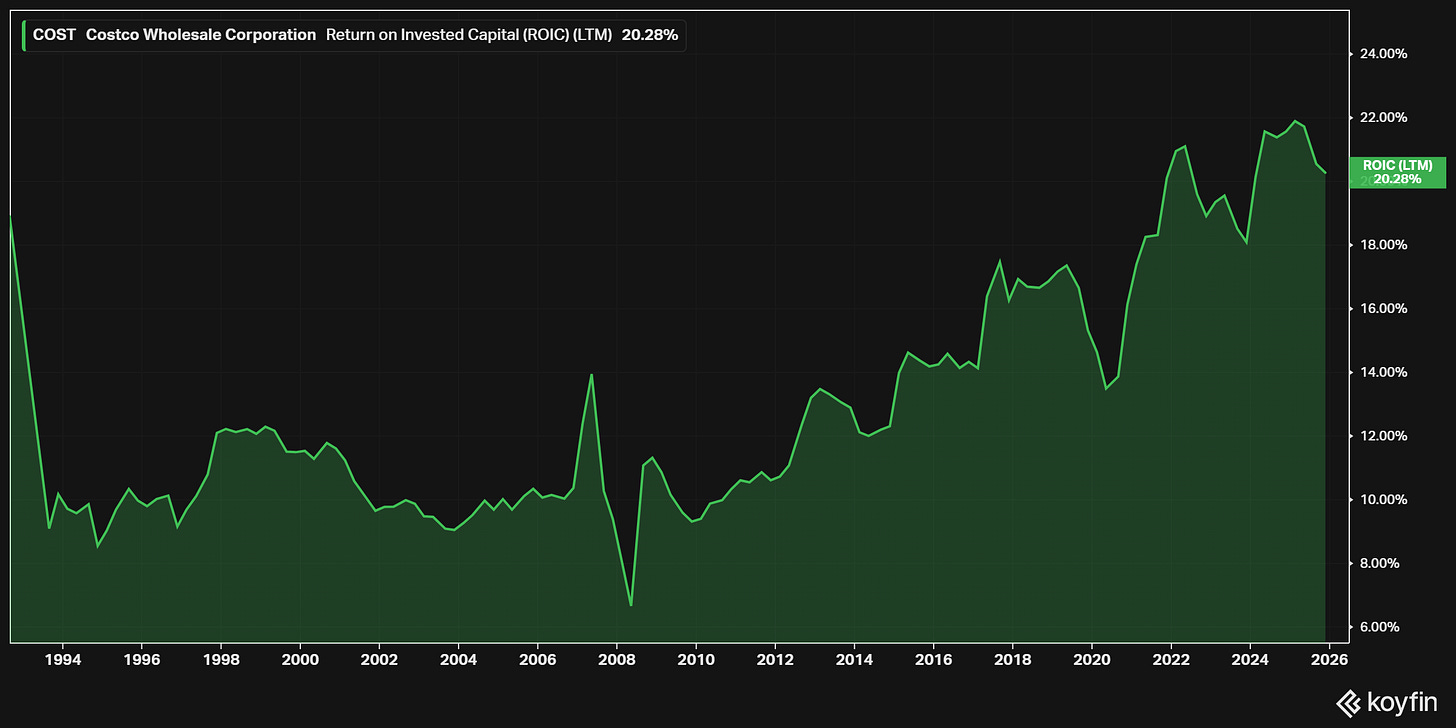Click the 1994 x-axis year label

tap(63, 660)
